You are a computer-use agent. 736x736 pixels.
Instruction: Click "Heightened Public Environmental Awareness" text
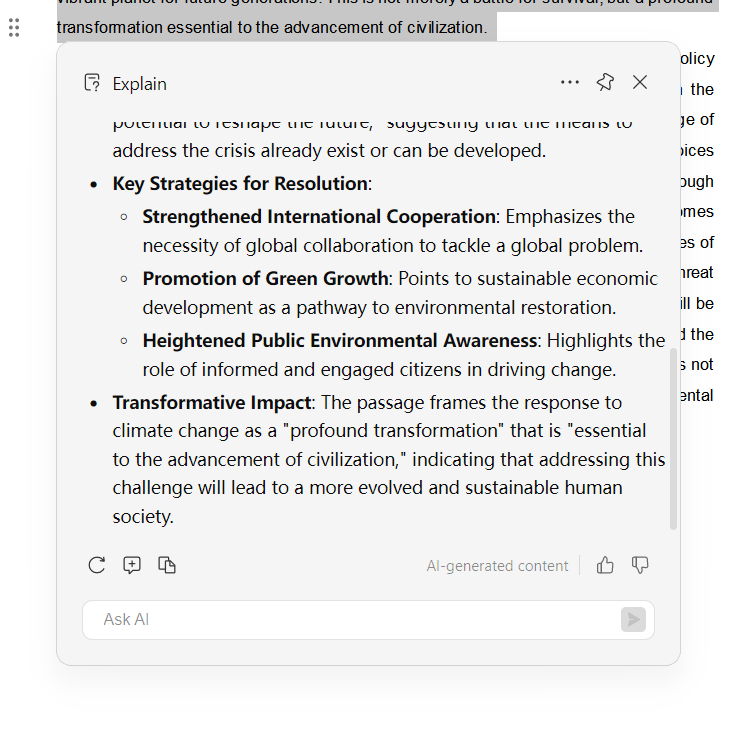(340, 341)
